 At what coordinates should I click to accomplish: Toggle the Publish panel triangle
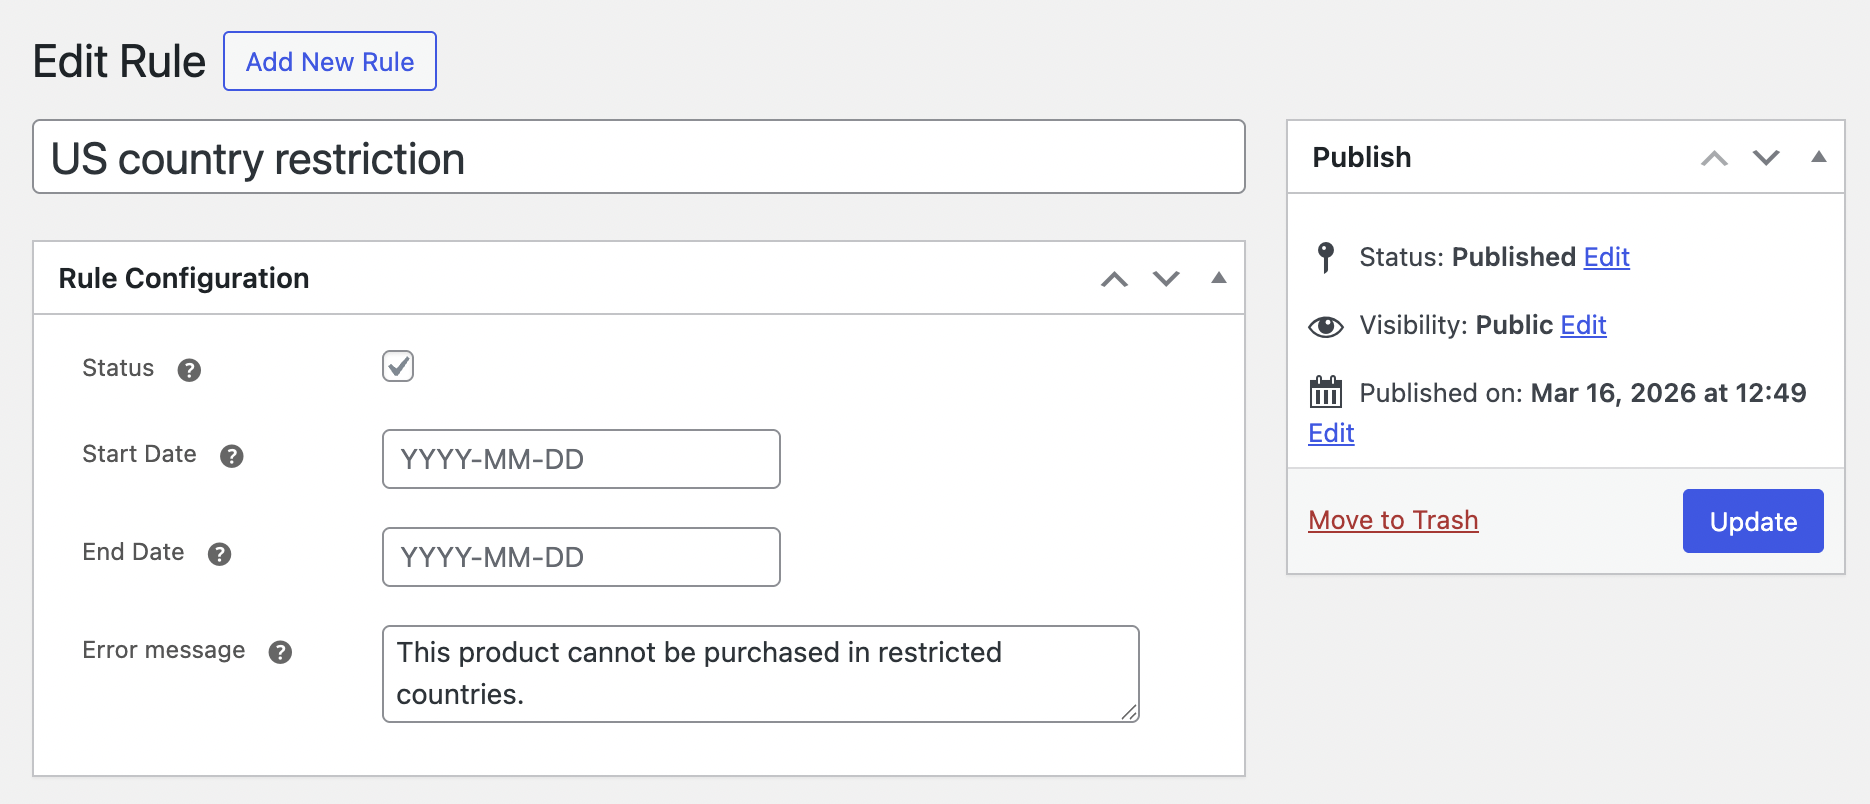click(x=1818, y=157)
